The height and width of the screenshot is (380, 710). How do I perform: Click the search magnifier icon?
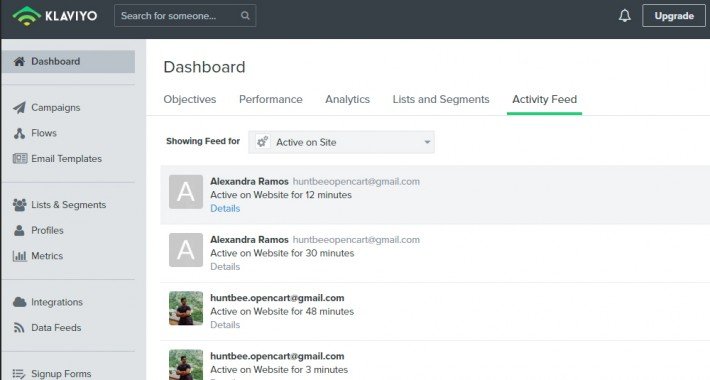pyautogui.click(x=245, y=16)
